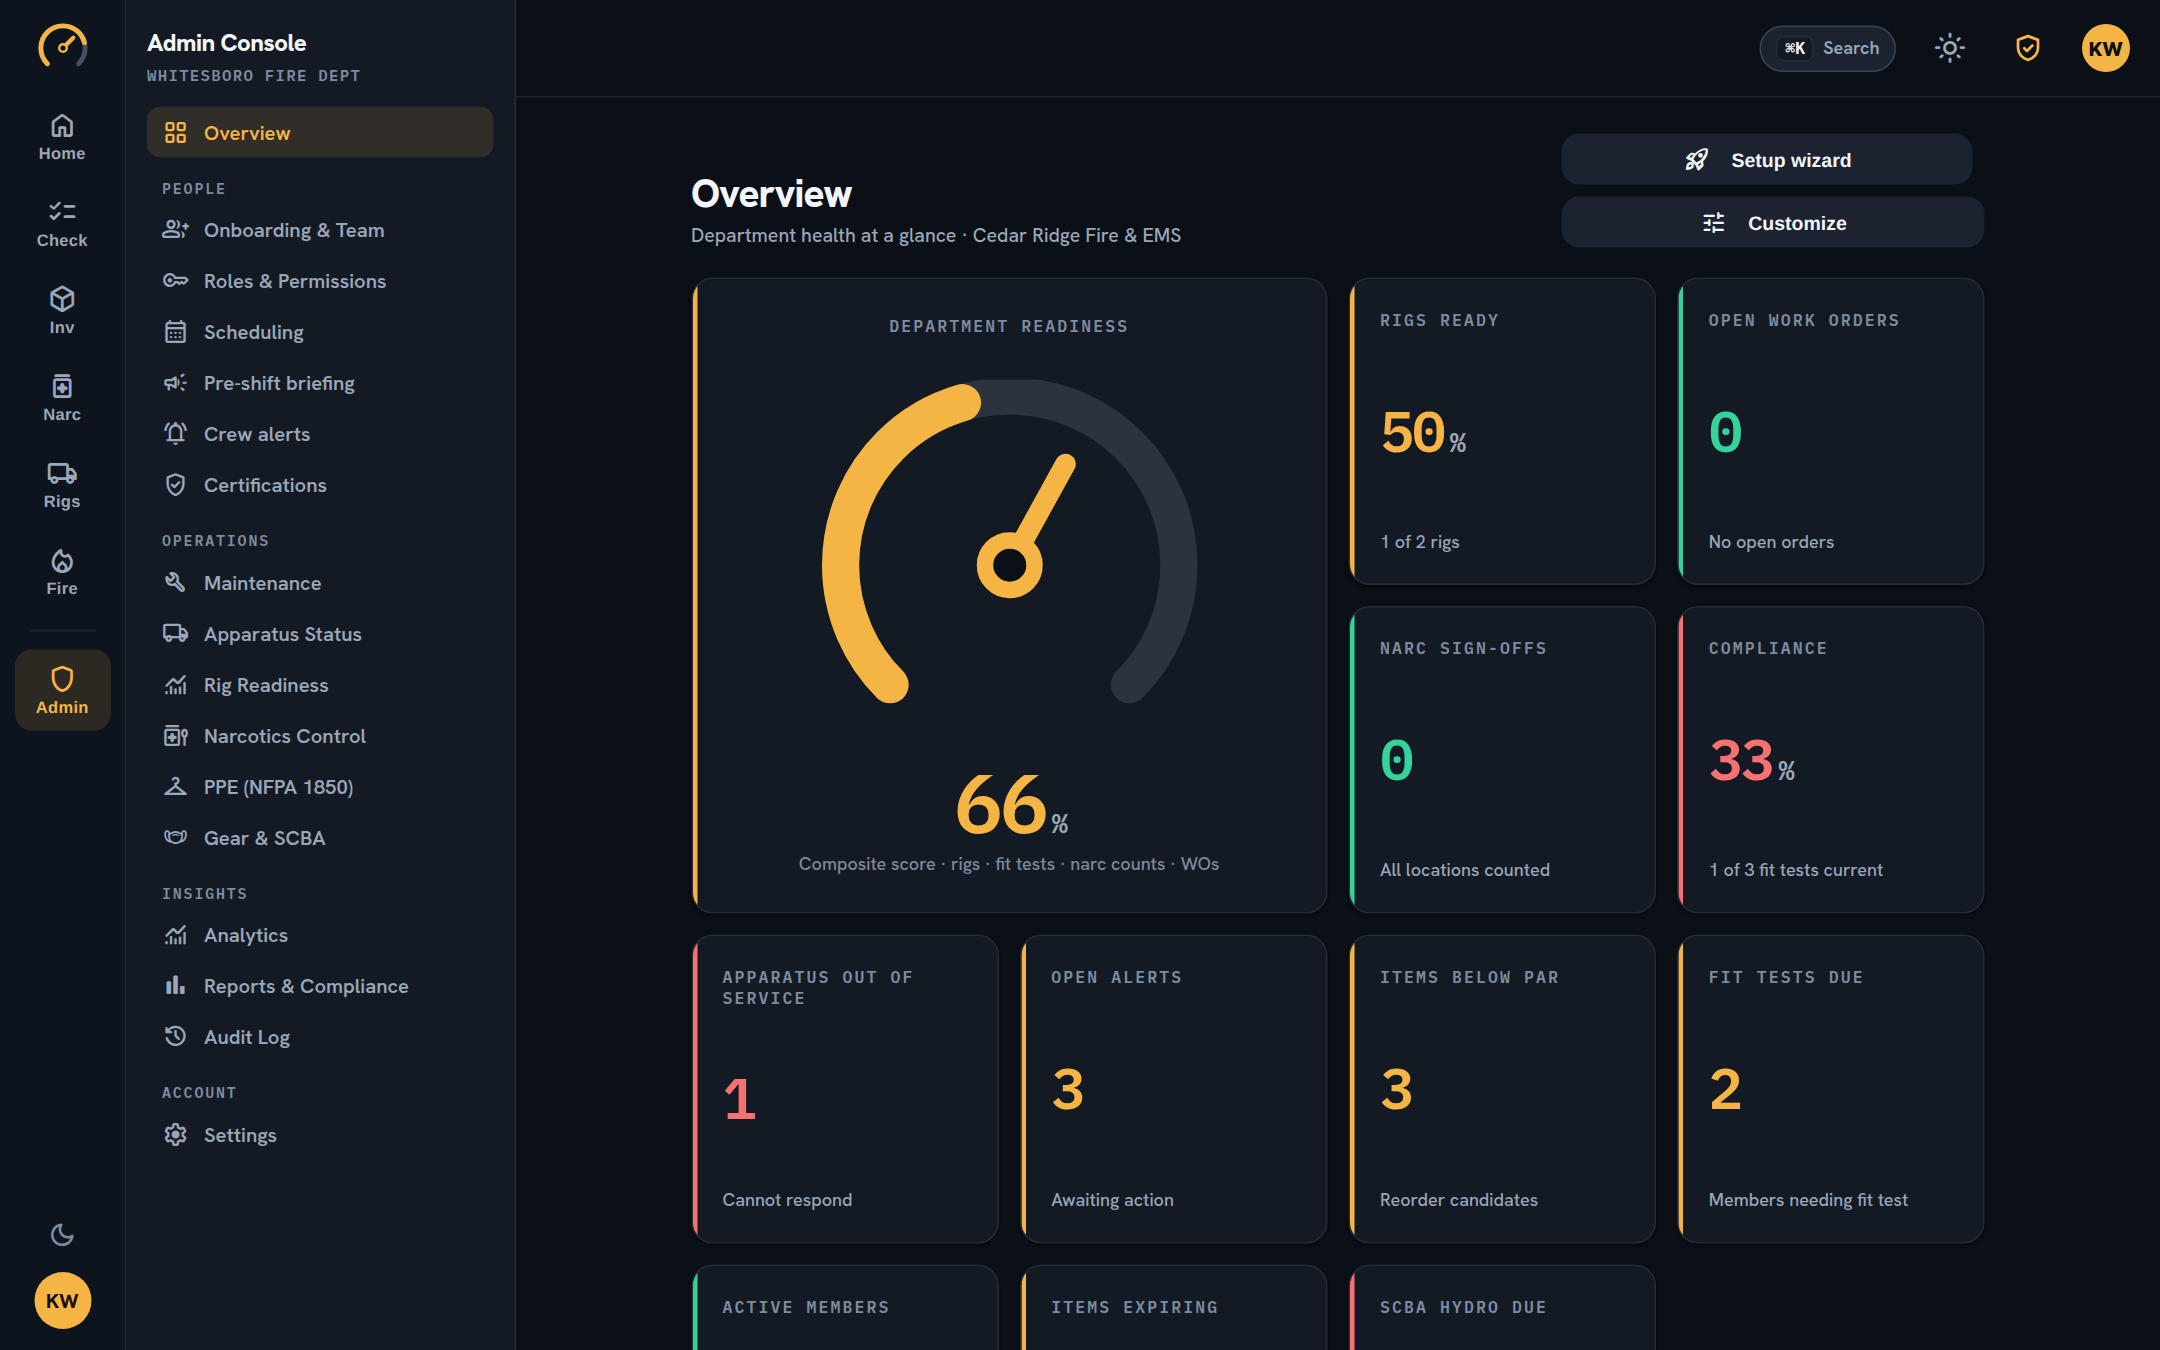Open the Department Readiness gauge card

pos(1009,595)
